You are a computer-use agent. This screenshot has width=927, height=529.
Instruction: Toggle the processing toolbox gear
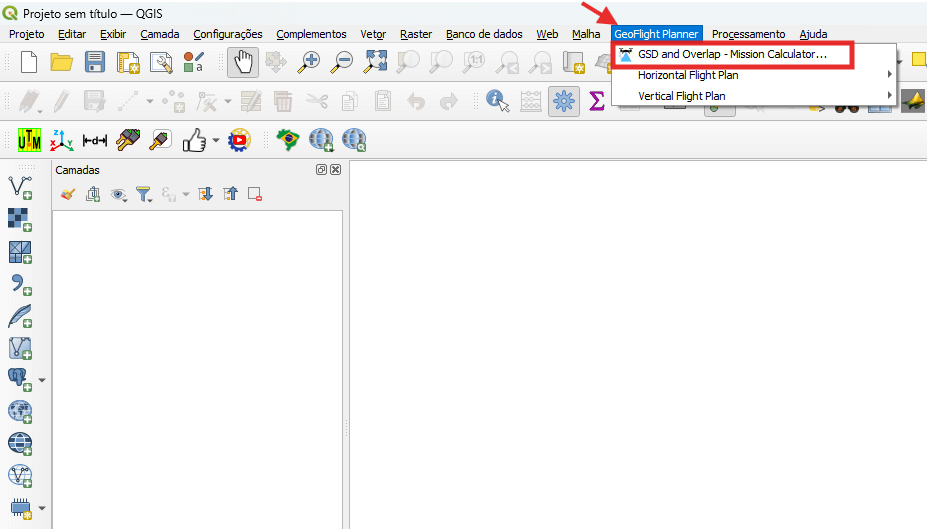point(563,101)
